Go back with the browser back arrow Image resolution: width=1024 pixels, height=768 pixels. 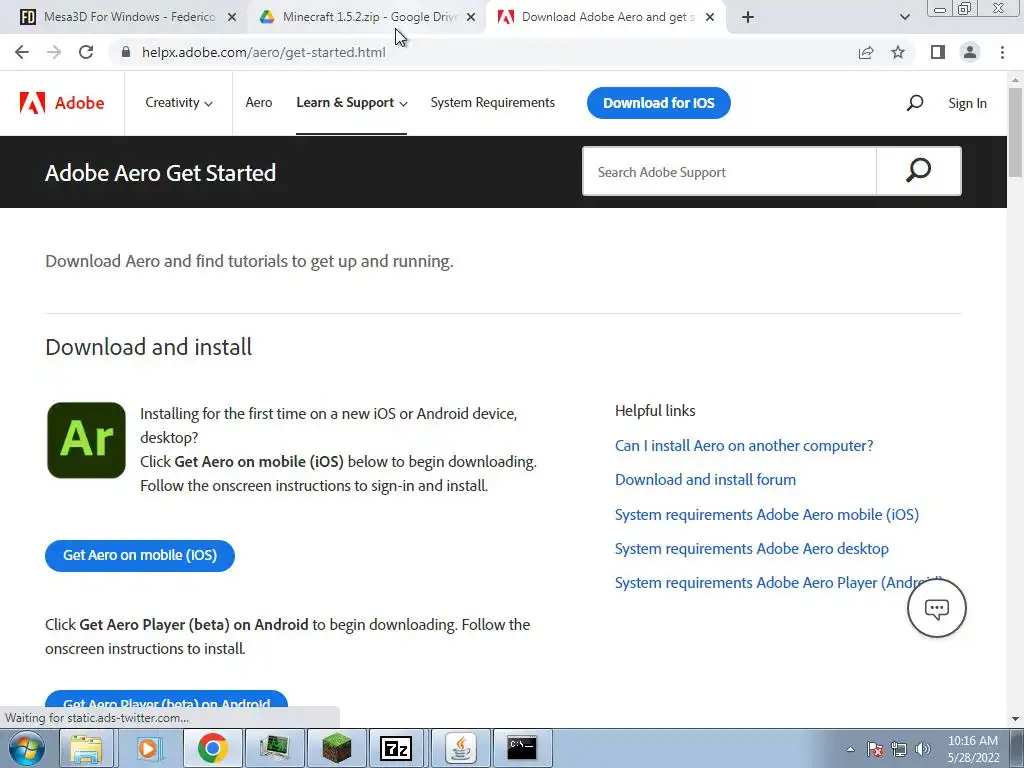[x=22, y=52]
